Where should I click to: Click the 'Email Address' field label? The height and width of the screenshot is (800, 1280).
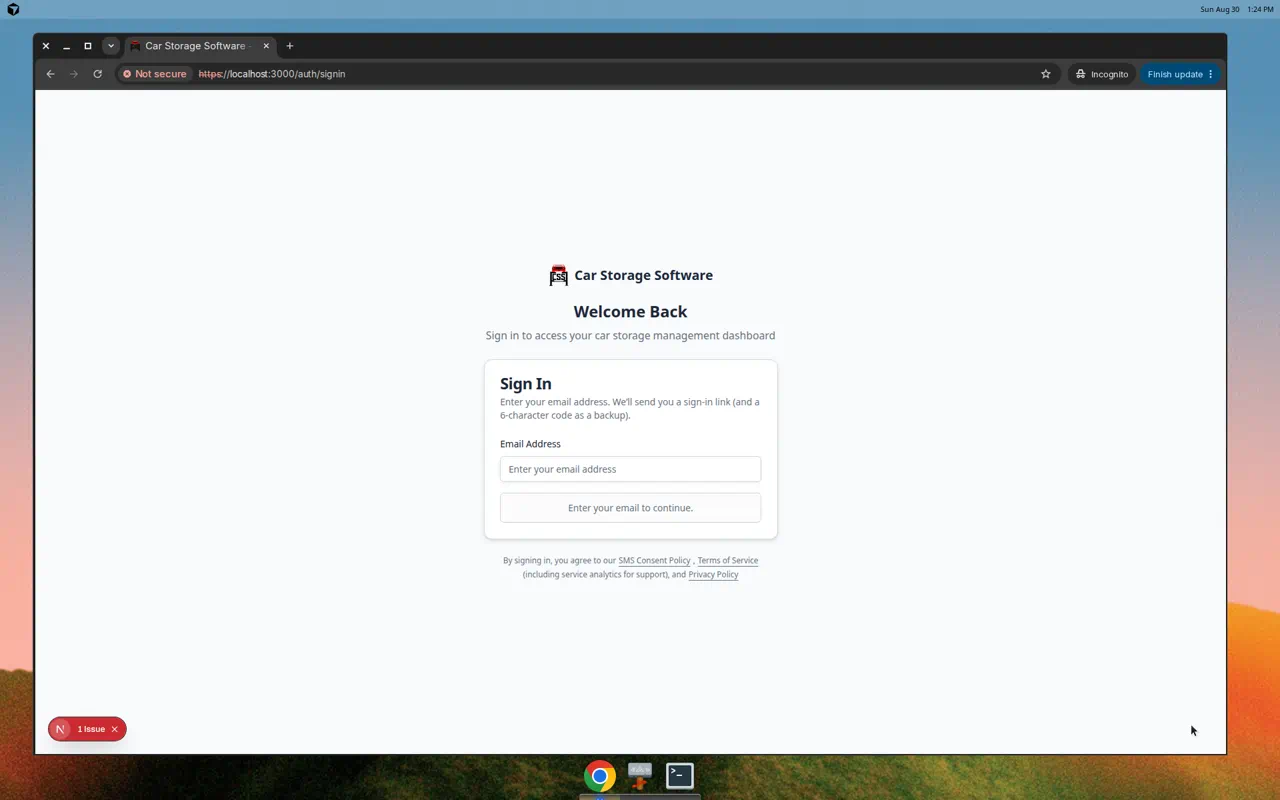[x=530, y=444]
